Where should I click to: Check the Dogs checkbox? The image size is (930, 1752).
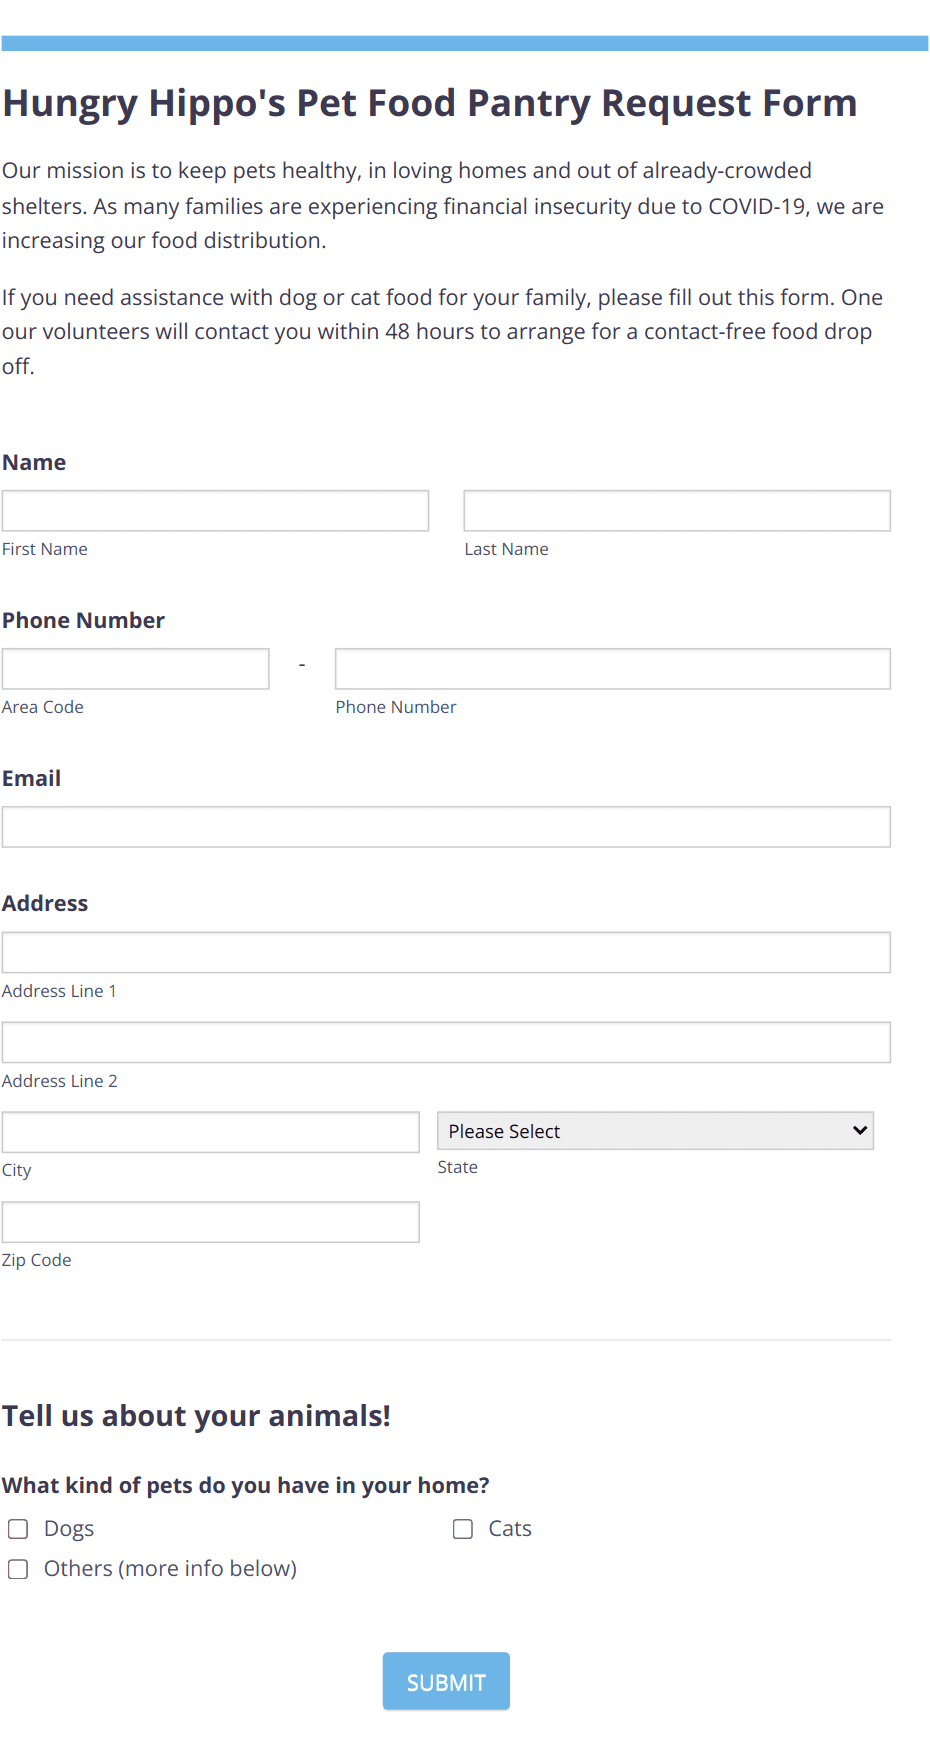coord(17,1529)
